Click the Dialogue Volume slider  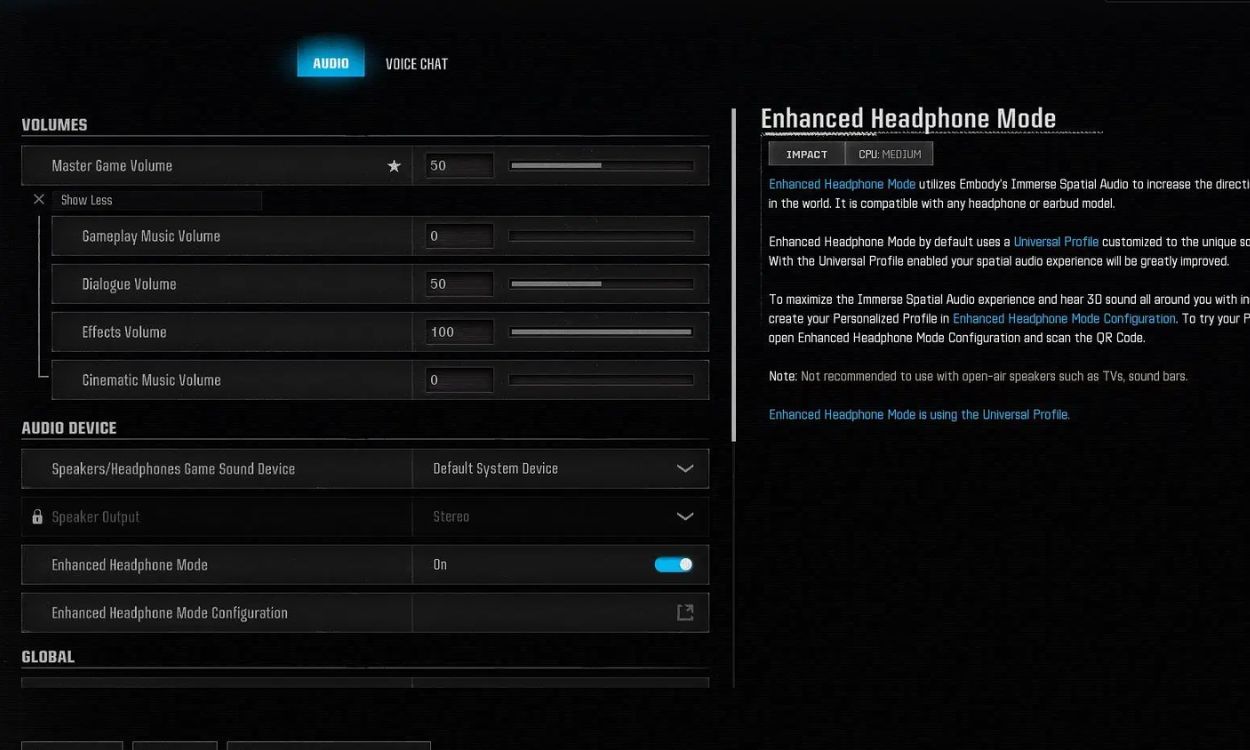click(x=600, y=284)
